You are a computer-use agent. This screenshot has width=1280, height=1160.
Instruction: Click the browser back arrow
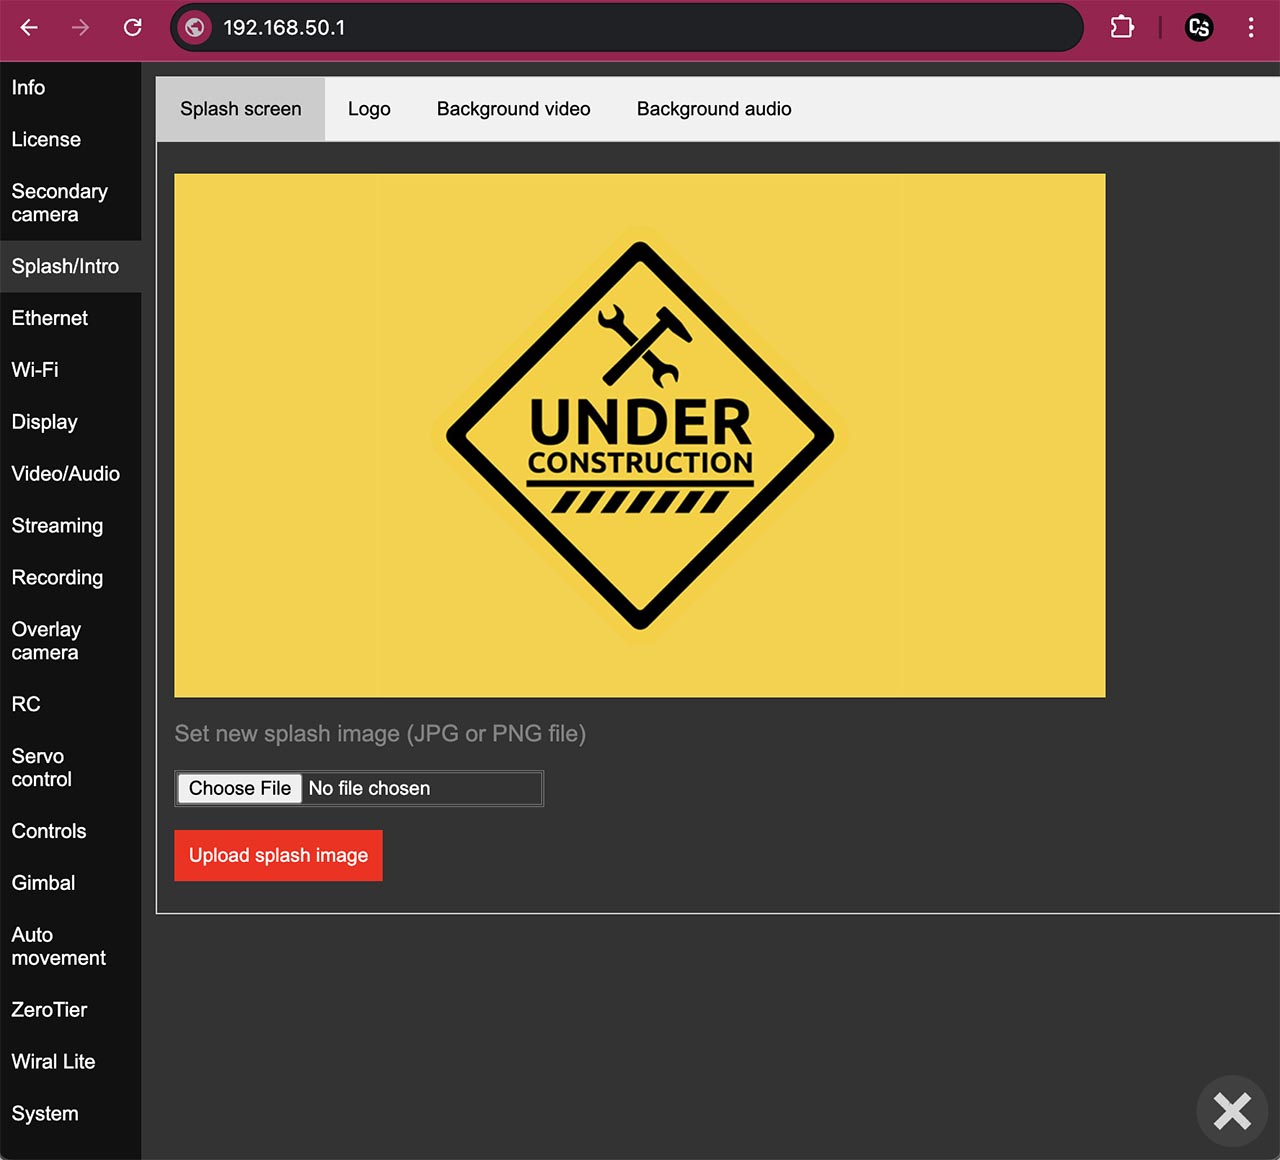pyautogui.click(x=29, y=28)
